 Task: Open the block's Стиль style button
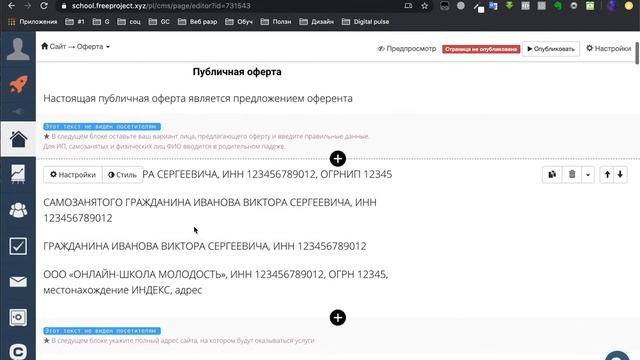coord(122,175)
